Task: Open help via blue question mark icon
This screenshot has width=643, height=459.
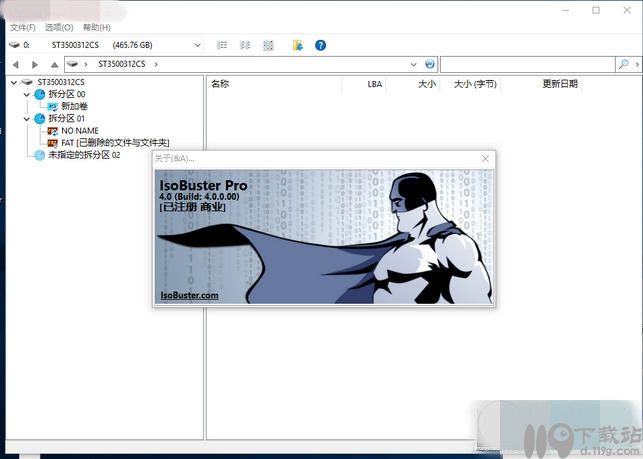Action: pos(320,45)
